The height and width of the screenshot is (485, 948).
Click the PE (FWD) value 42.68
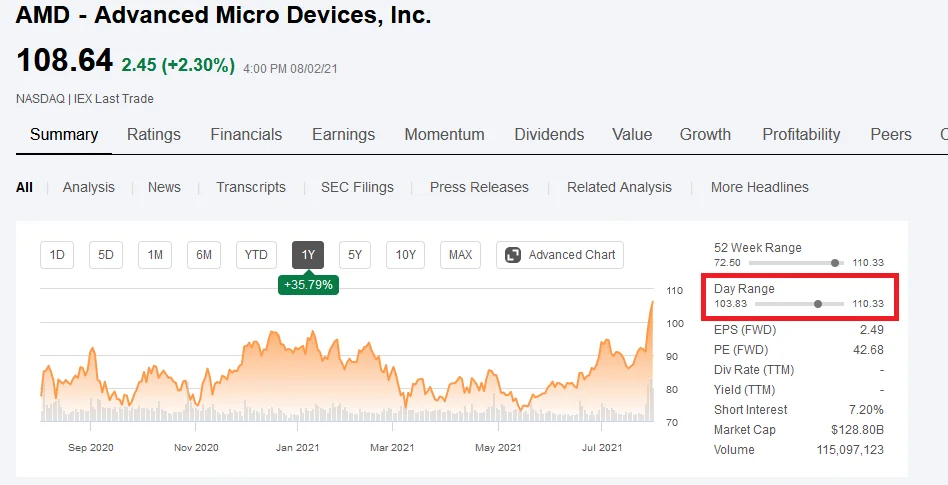868,350
